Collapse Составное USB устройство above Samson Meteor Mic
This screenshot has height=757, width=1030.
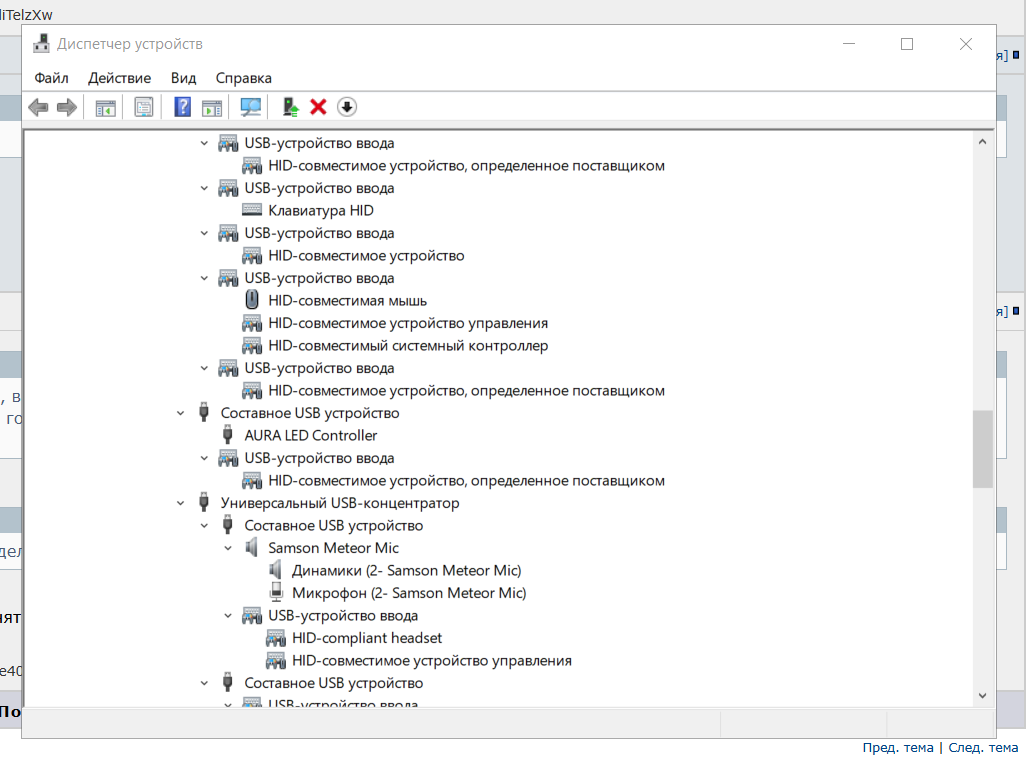point(204,526)
